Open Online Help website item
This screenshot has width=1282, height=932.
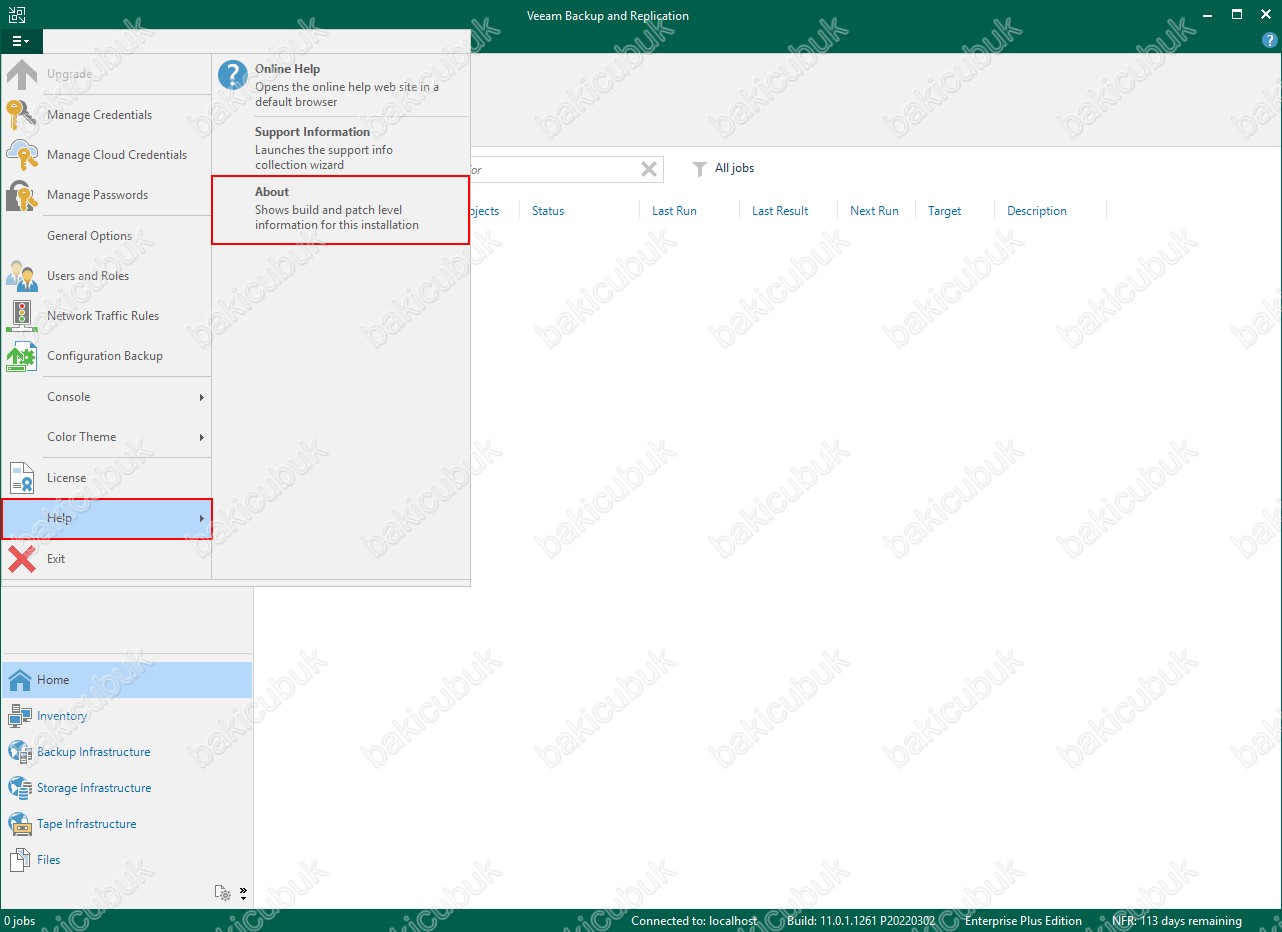tap(341, 86)
